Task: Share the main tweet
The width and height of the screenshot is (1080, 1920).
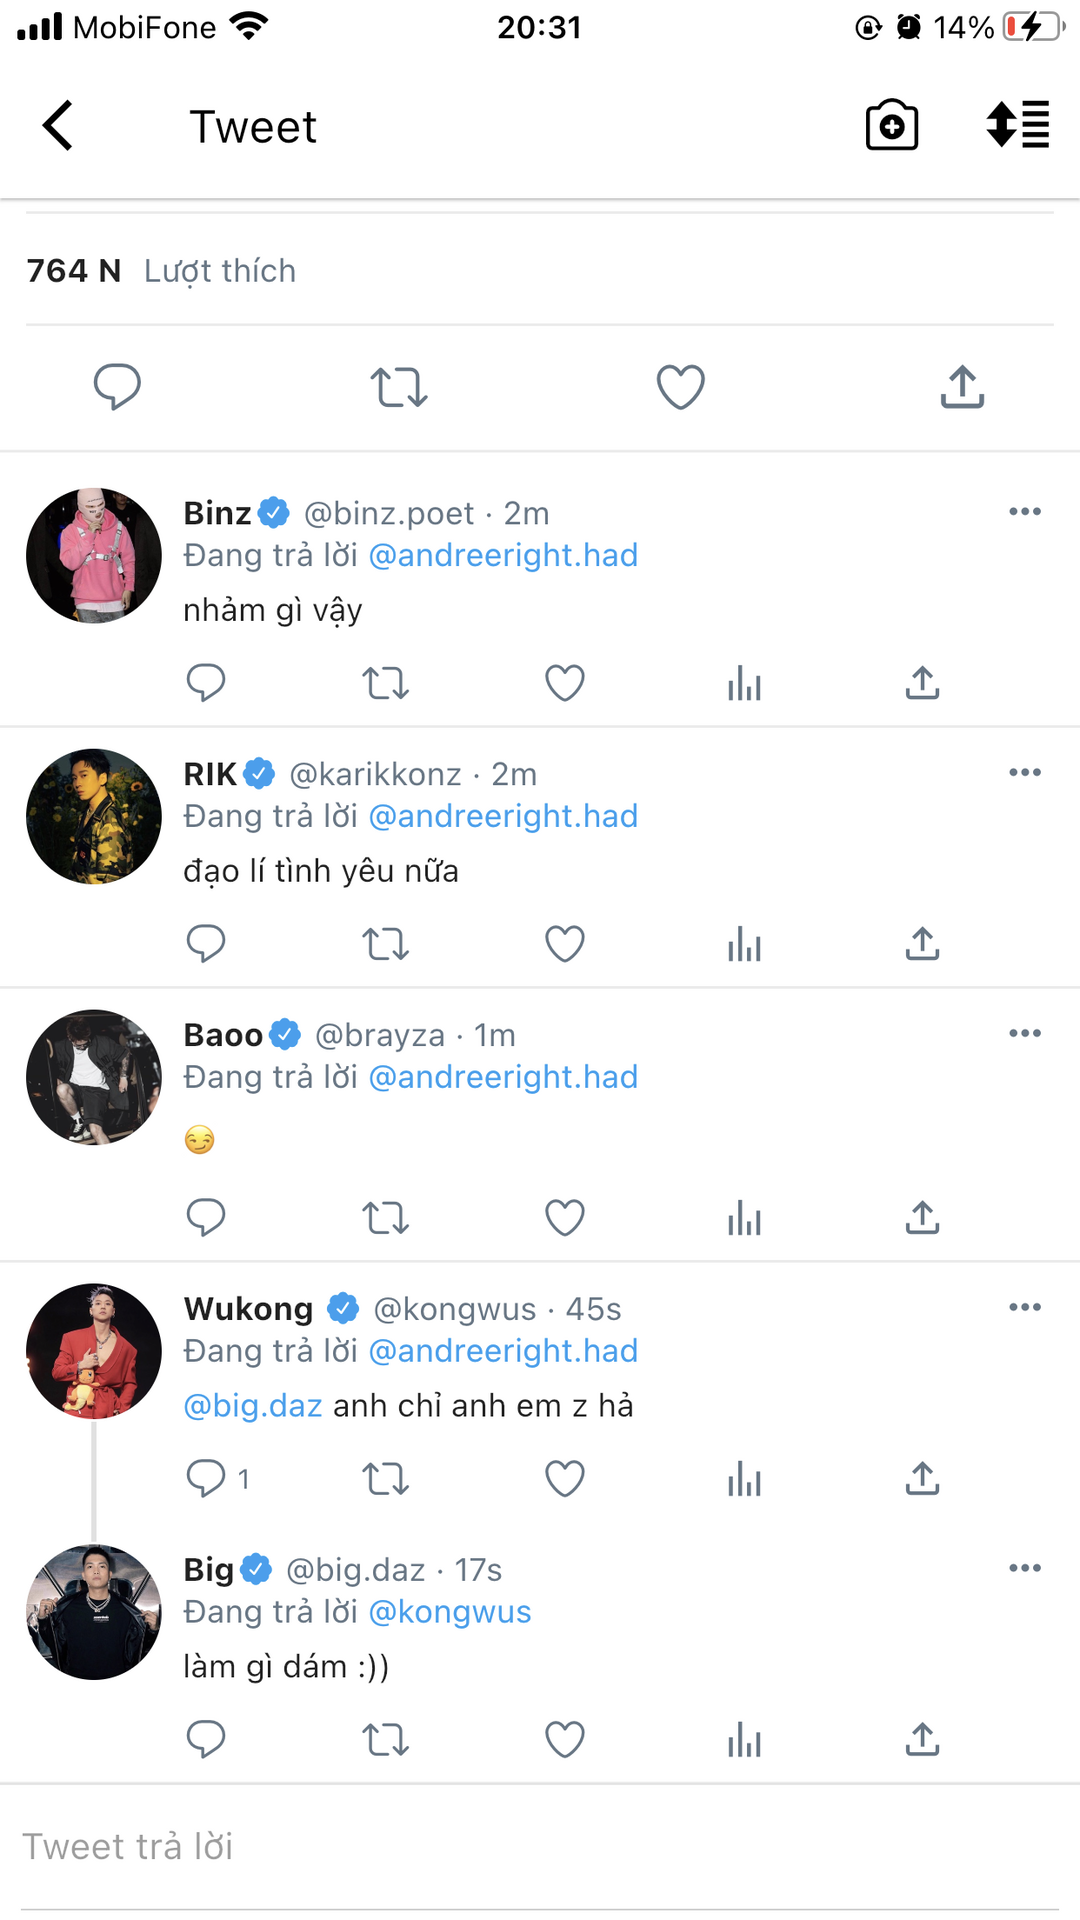Action: point(962,387)
